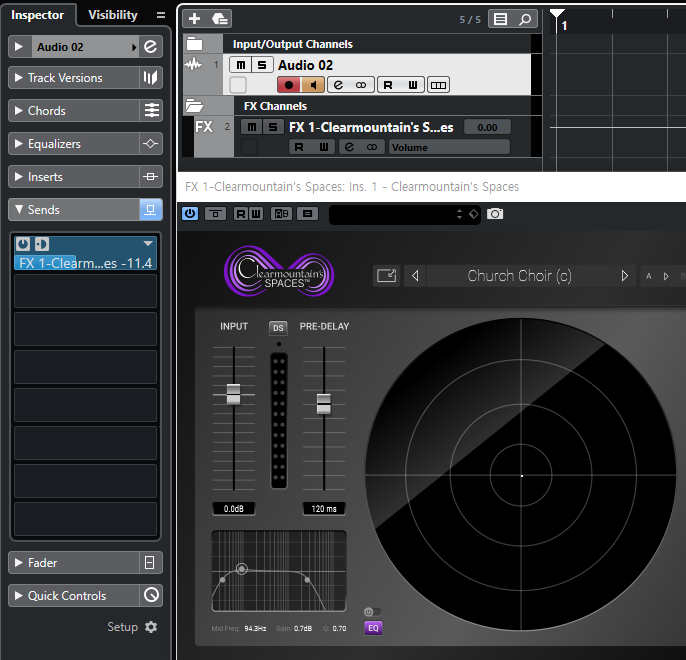The width and height of the screenshot is (686, 660).
Task: Click the 0.0dB input value field
Action: coord(234,509)
